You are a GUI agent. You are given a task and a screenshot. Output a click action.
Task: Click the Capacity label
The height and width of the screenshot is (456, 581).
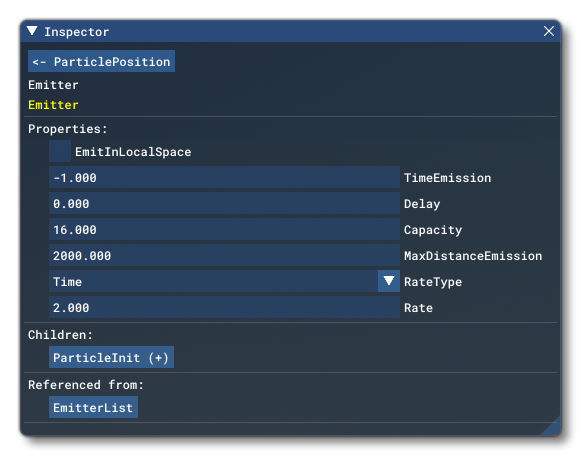coord(433,230)
